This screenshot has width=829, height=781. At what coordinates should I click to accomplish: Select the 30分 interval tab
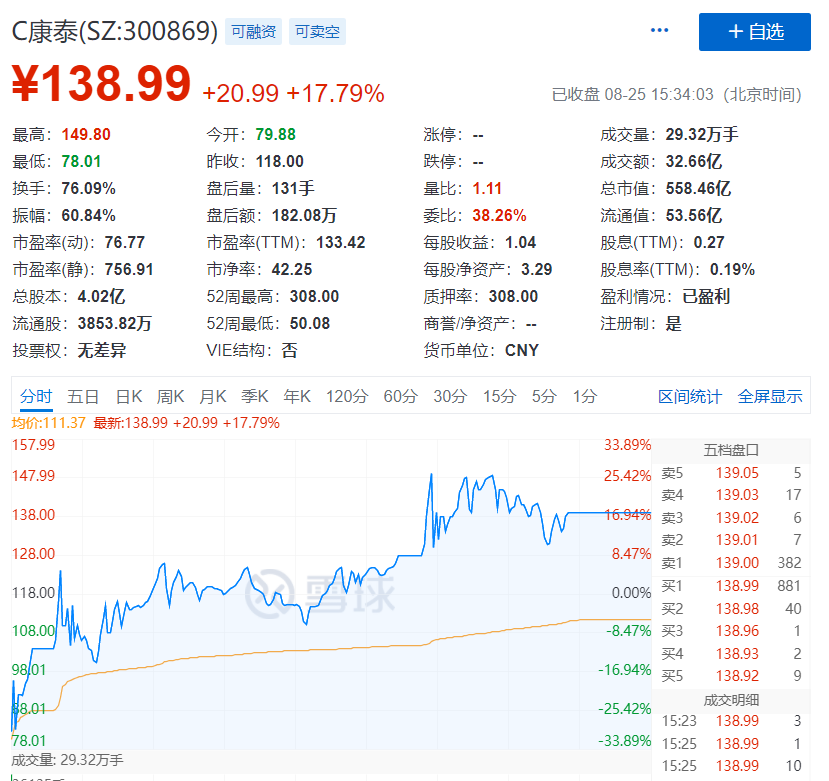point(450,396)
